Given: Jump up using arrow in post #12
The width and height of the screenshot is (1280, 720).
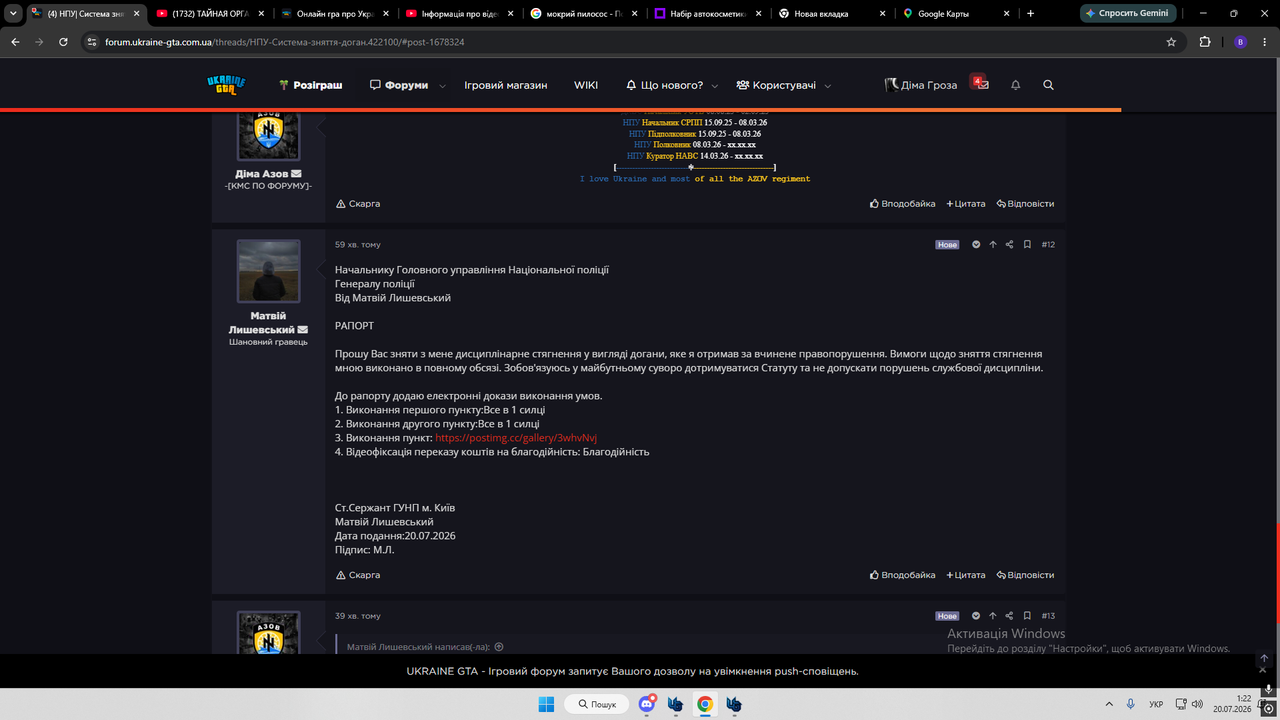Looking at the screenshot, I should coord(993,244).
